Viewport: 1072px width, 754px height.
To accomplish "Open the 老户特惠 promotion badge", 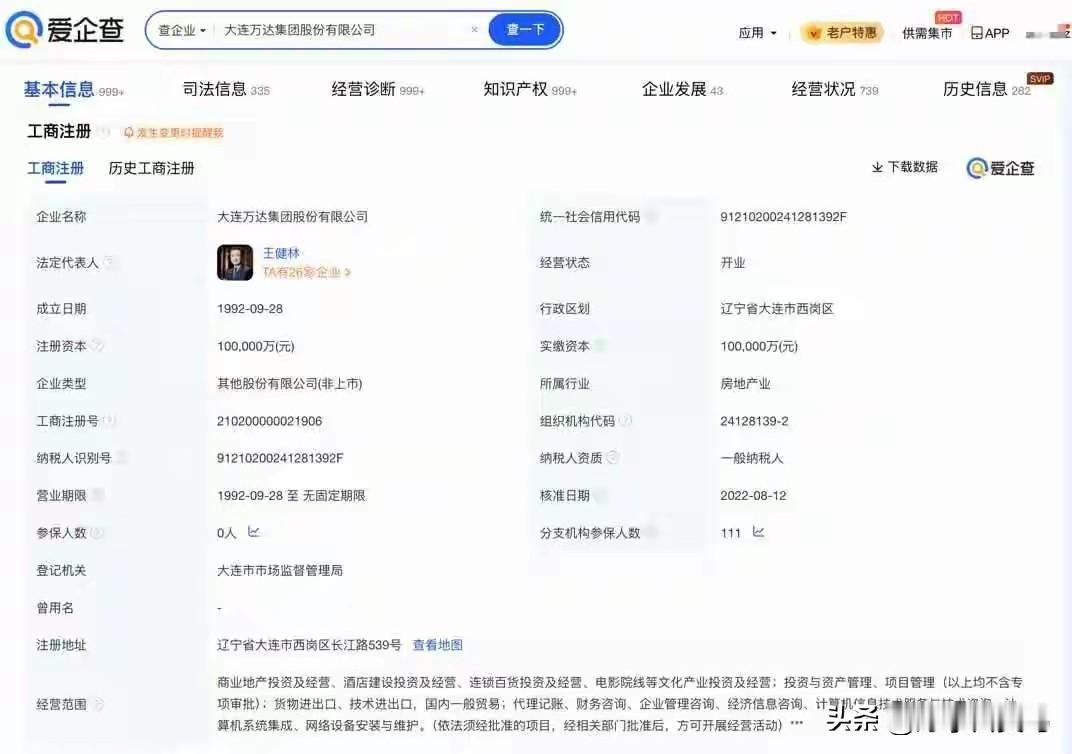I will (x=842, y=32).
